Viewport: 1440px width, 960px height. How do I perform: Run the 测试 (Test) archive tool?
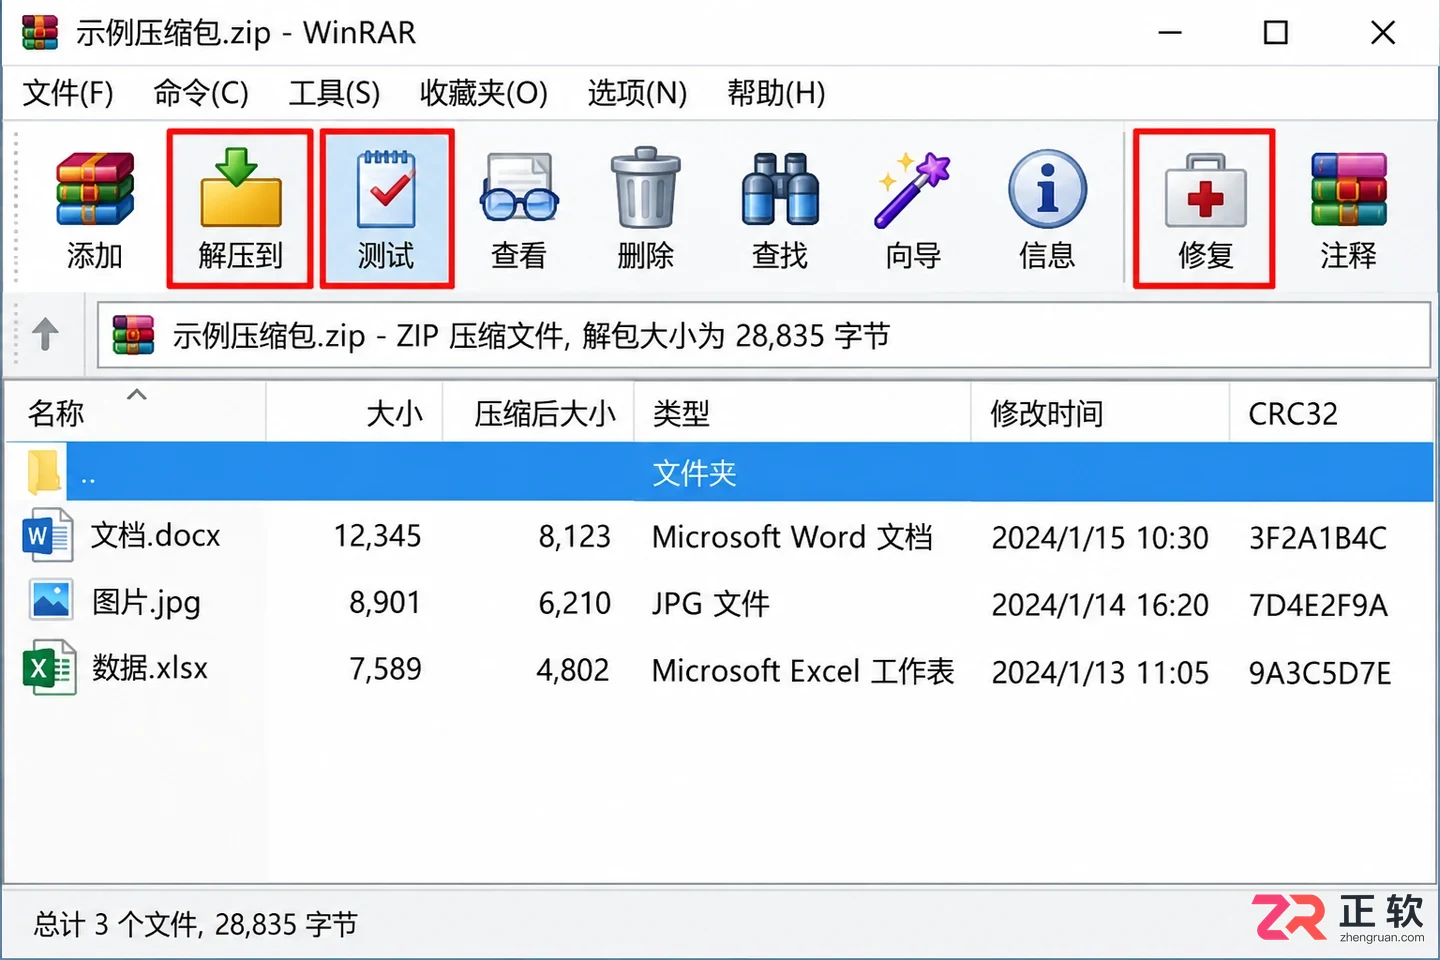pyautogui.click(x=387, y=209)
